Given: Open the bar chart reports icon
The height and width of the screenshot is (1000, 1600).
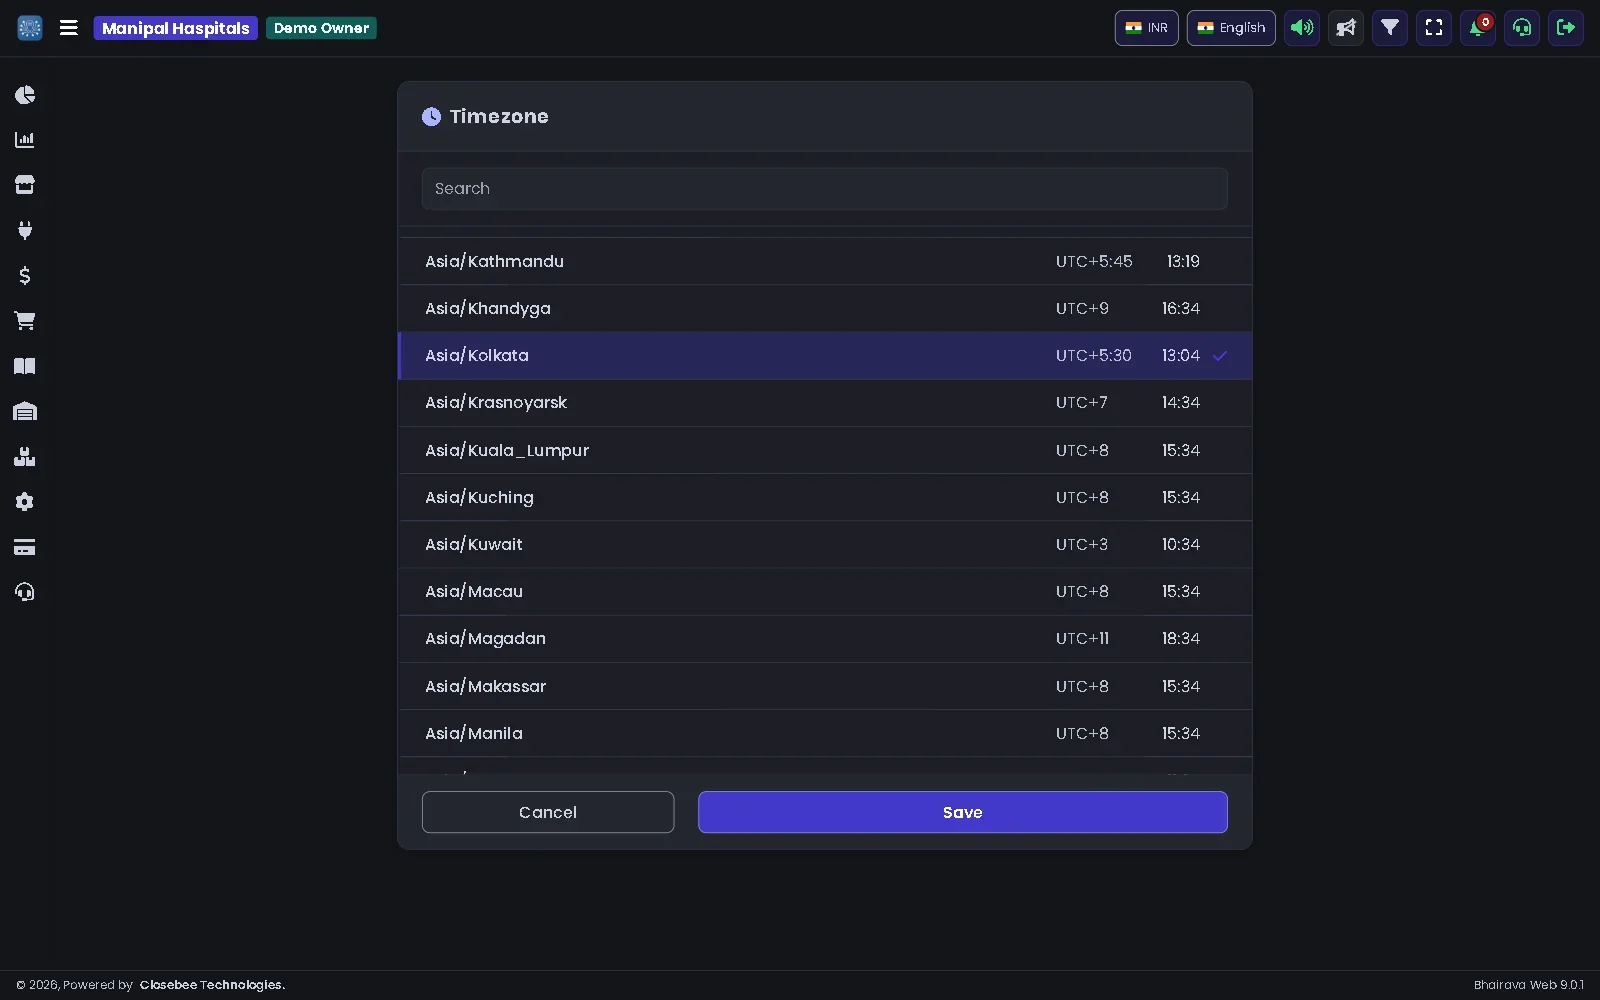Looking at the screenshot, I should coord(25,140).
